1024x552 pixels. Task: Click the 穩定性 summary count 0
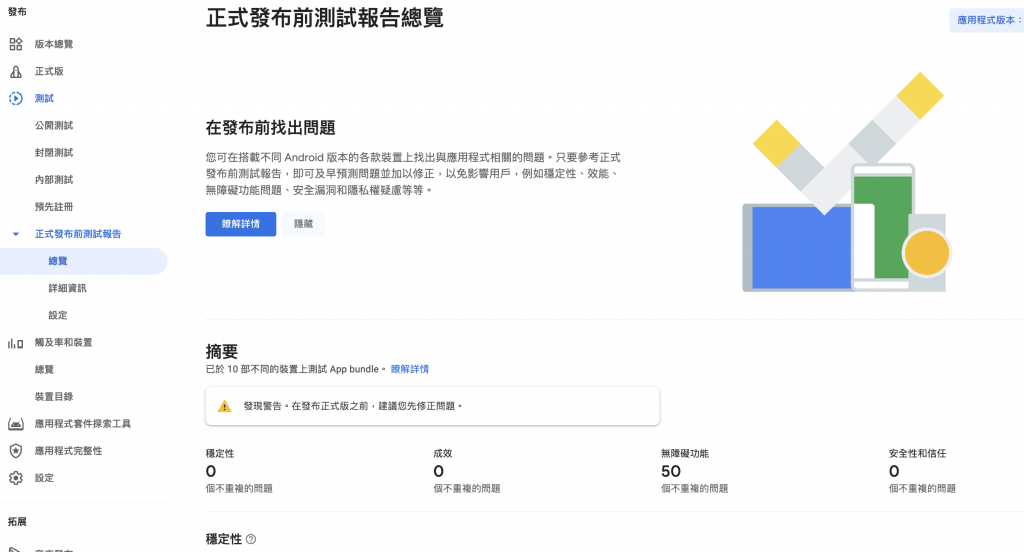tap(211, 472)
